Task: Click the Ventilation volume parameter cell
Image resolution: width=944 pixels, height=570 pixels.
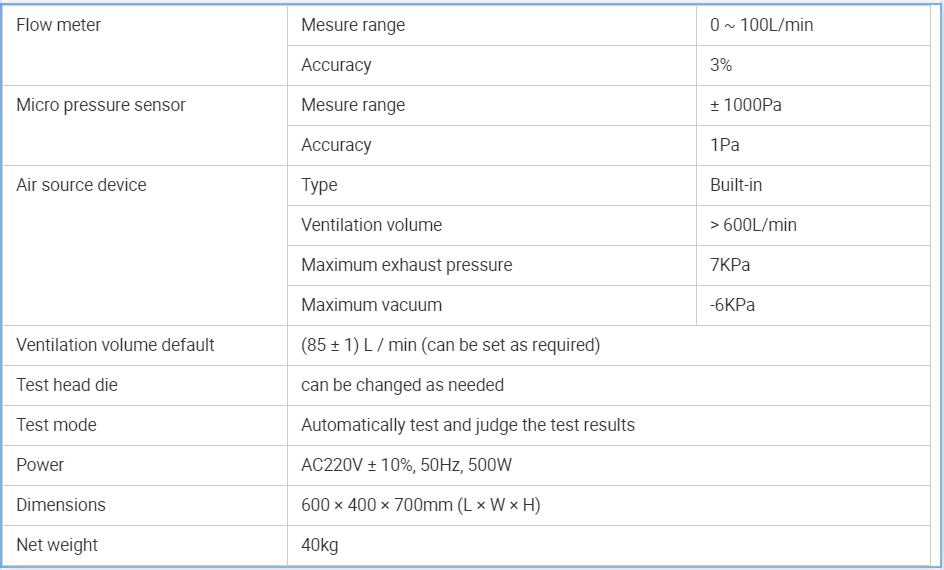Action: click(x=371, y=225)
